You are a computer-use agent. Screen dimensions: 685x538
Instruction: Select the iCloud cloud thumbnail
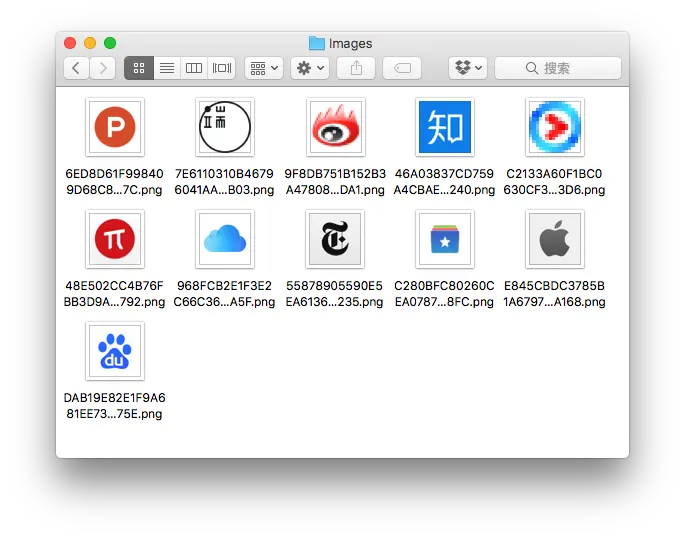225,239
